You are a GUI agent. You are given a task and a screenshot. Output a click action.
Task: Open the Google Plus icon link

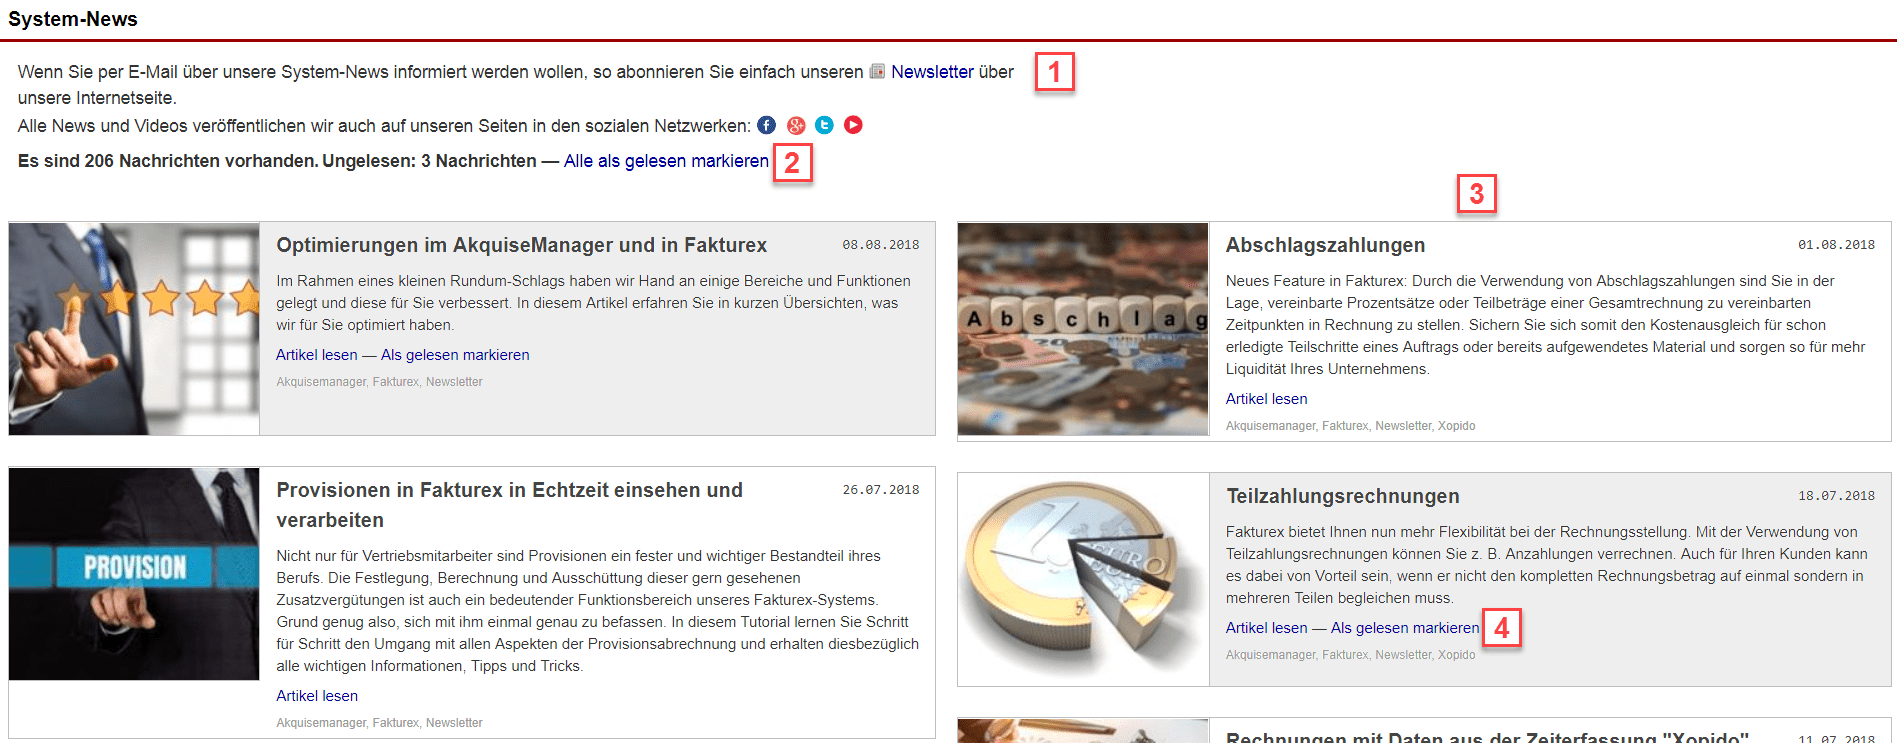pyautogui.click(x=796, y=125)
